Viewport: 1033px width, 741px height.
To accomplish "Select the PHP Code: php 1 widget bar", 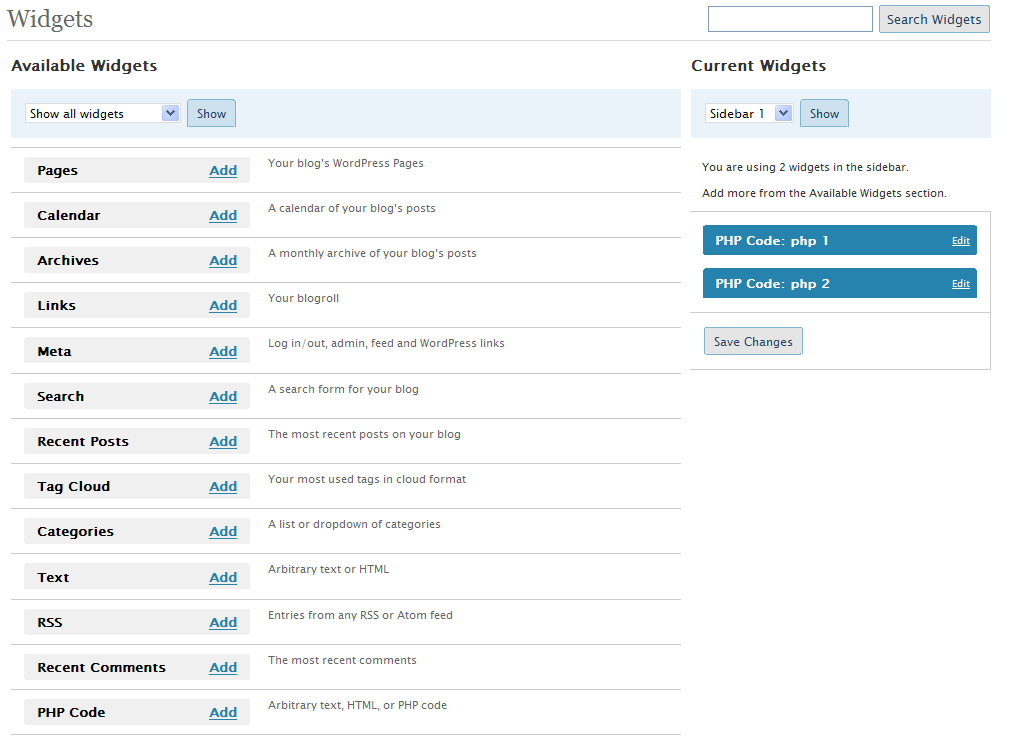I will 839,240.
